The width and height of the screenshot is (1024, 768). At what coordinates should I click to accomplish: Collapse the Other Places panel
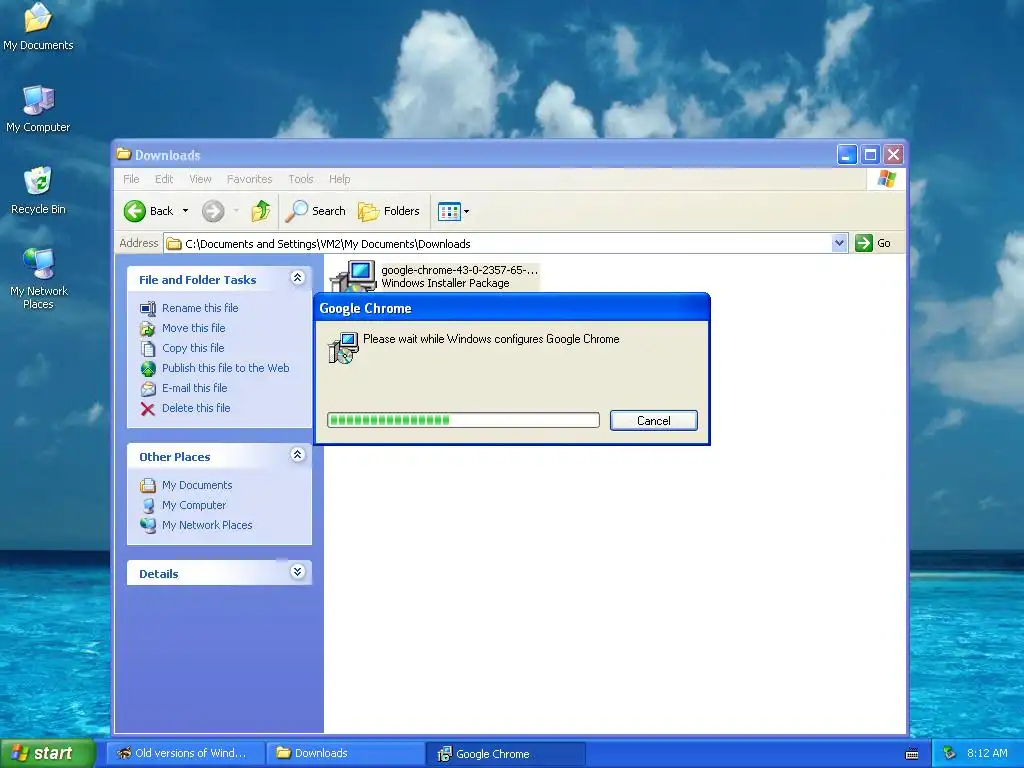tap(297, 455)
